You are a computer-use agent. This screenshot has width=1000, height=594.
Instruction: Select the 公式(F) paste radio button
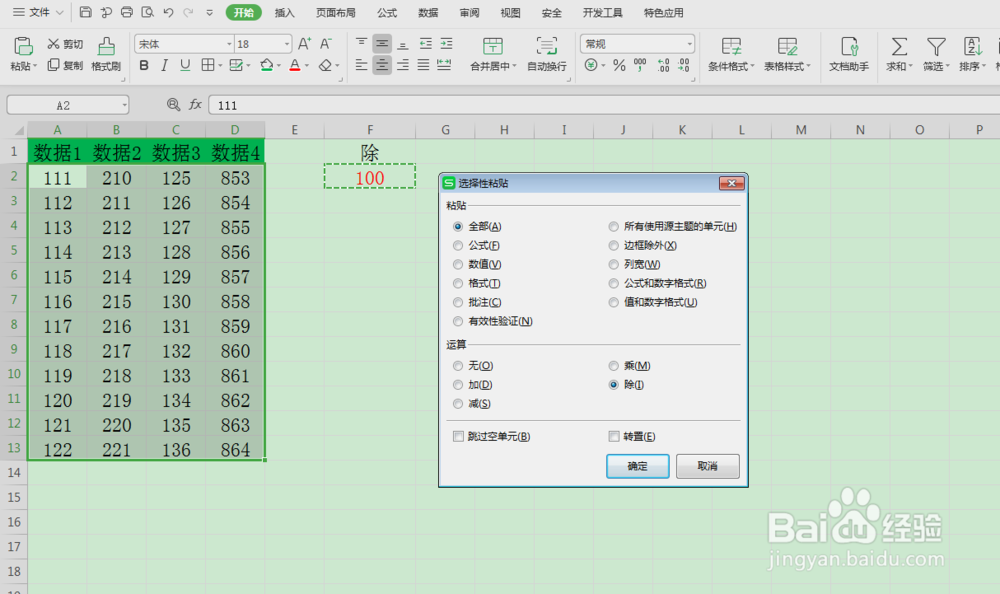(458, 246)
